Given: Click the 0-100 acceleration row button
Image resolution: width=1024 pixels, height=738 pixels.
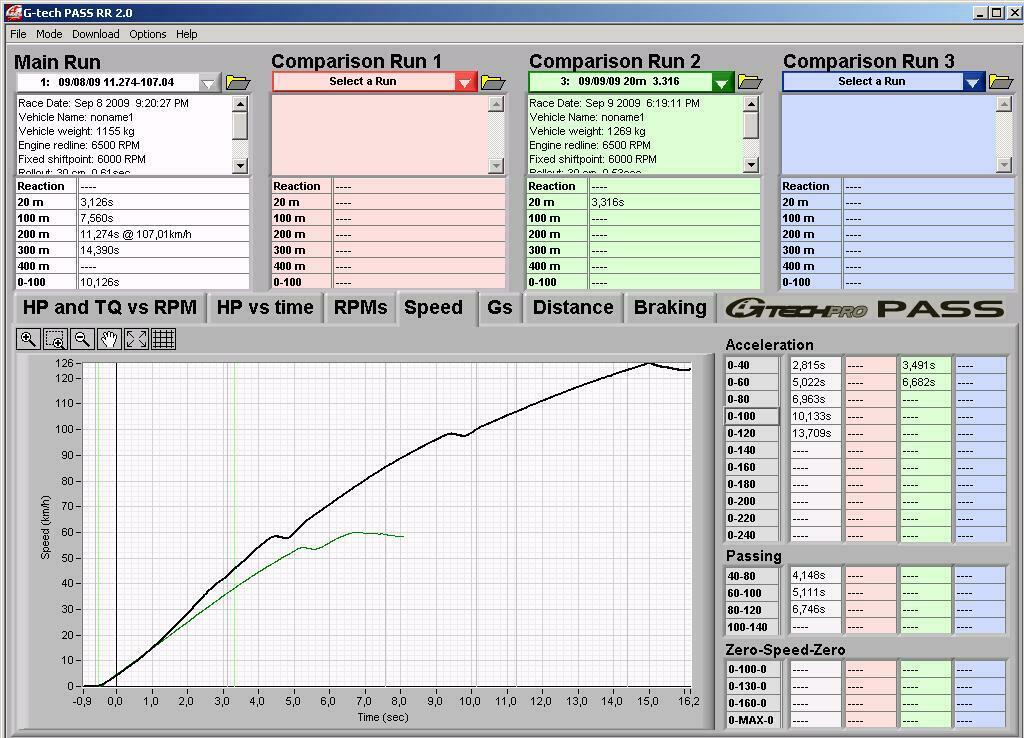Looking at the screenshot, I should point(752,417).
